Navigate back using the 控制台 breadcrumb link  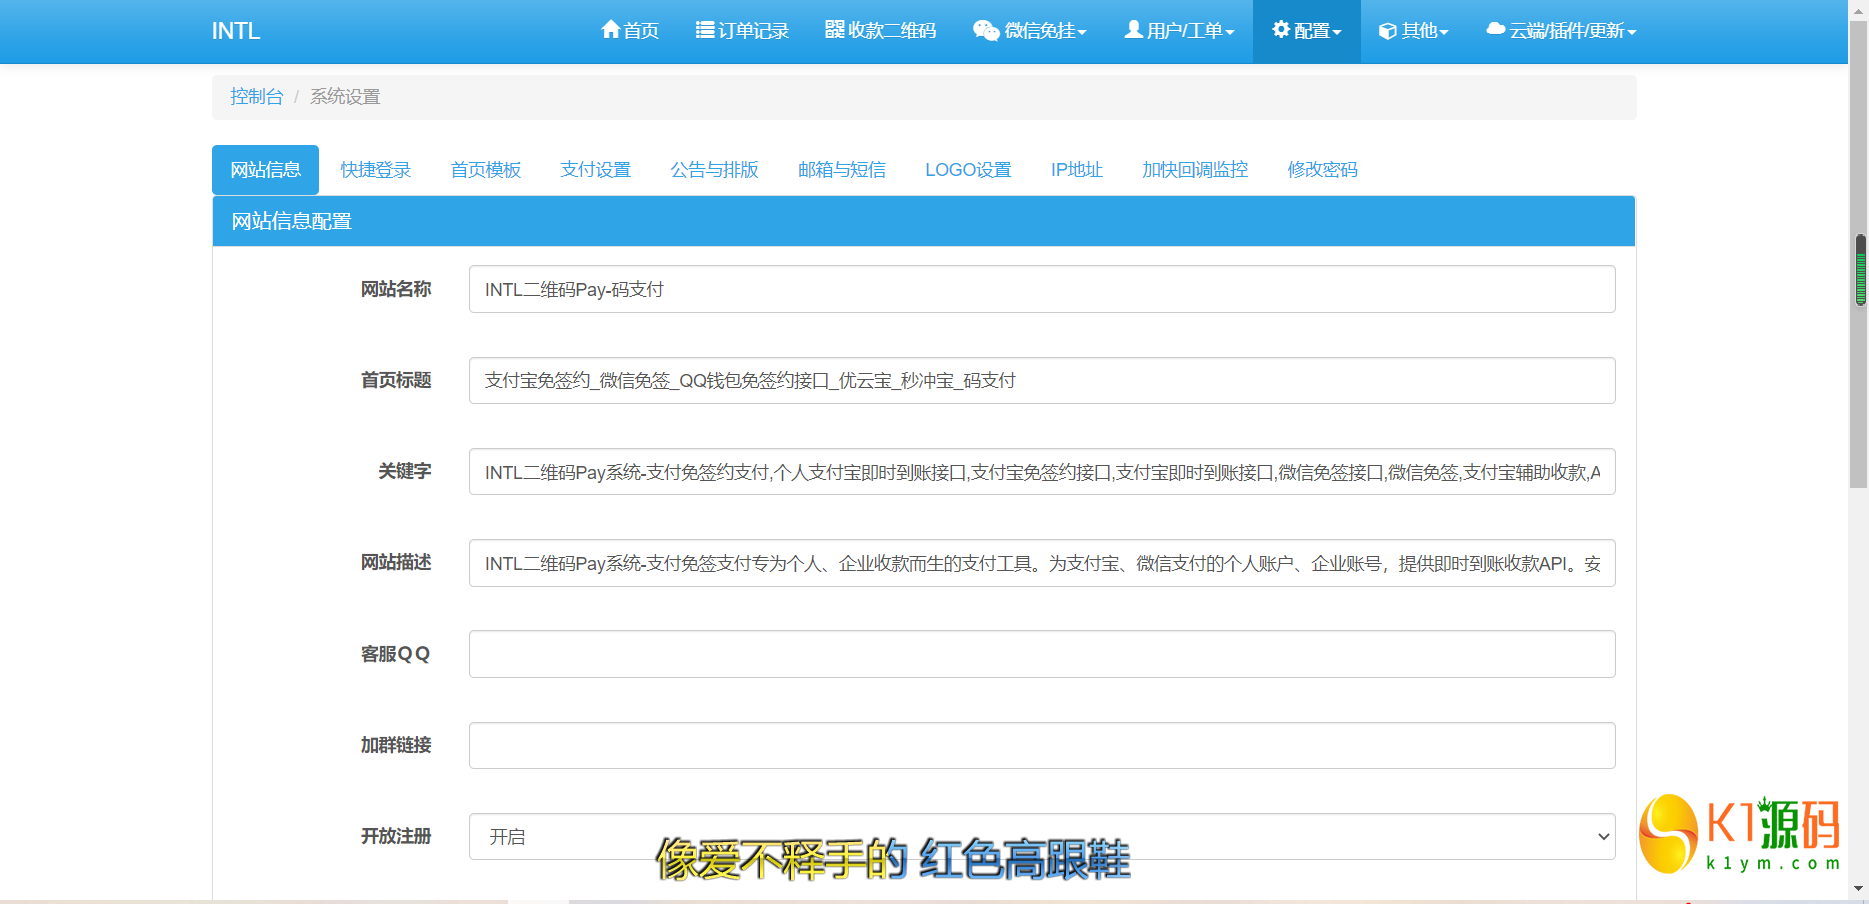coord(257,96)
